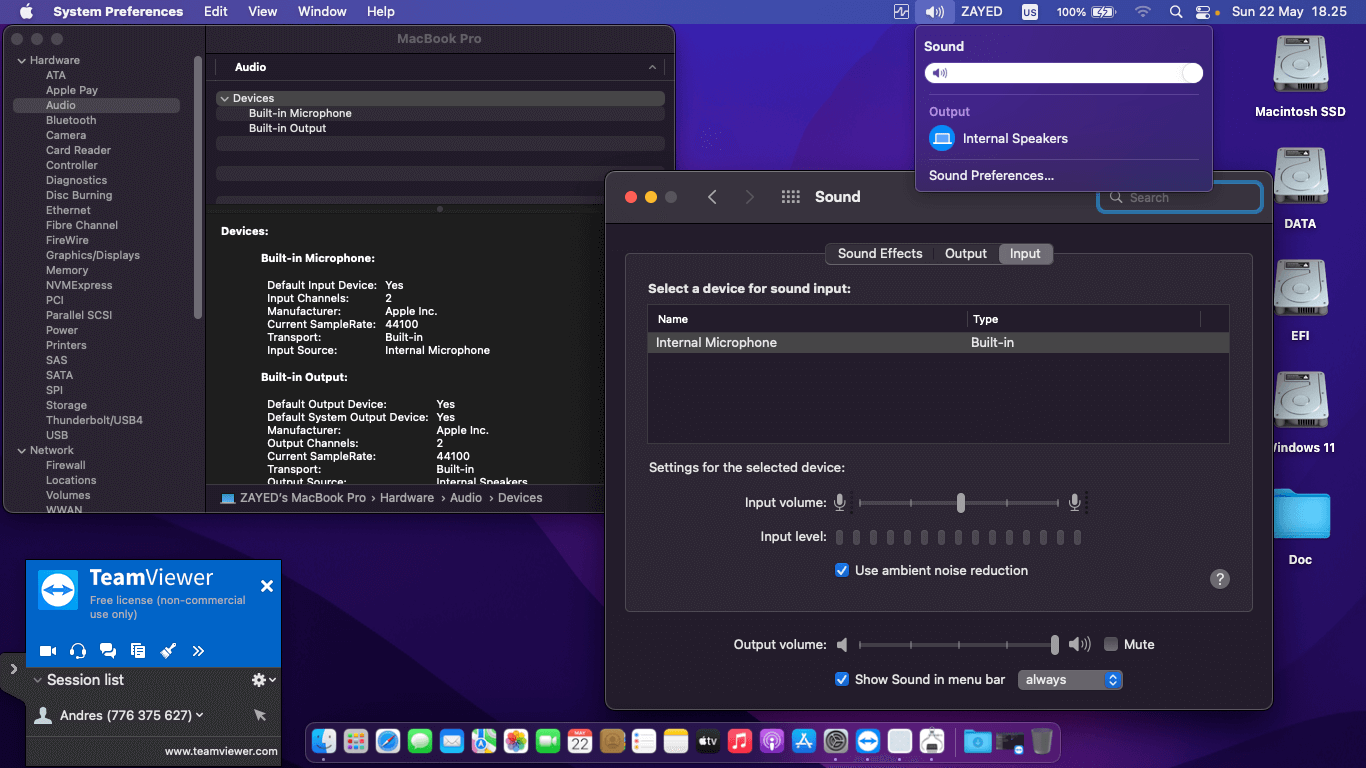1366x768 pixels.
Task: Click the TeamViewer logo in the panel
Action: coord(58,590)
